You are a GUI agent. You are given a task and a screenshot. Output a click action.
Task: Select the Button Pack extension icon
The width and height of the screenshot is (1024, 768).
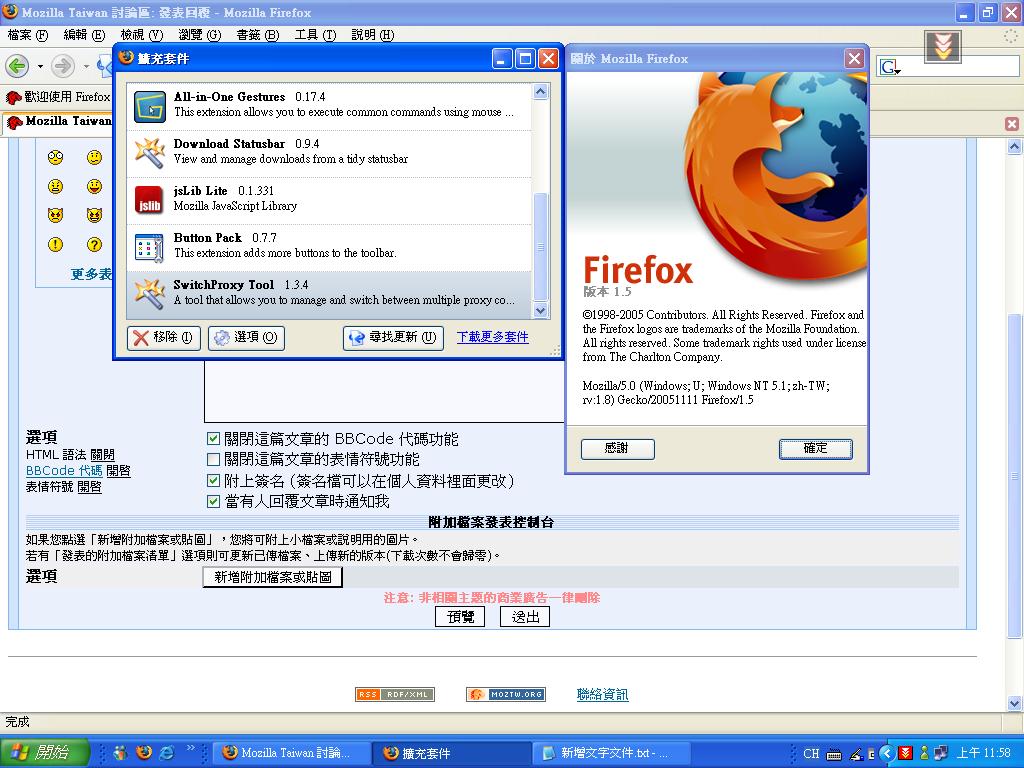pyautogui.click(x=150, y=248)
